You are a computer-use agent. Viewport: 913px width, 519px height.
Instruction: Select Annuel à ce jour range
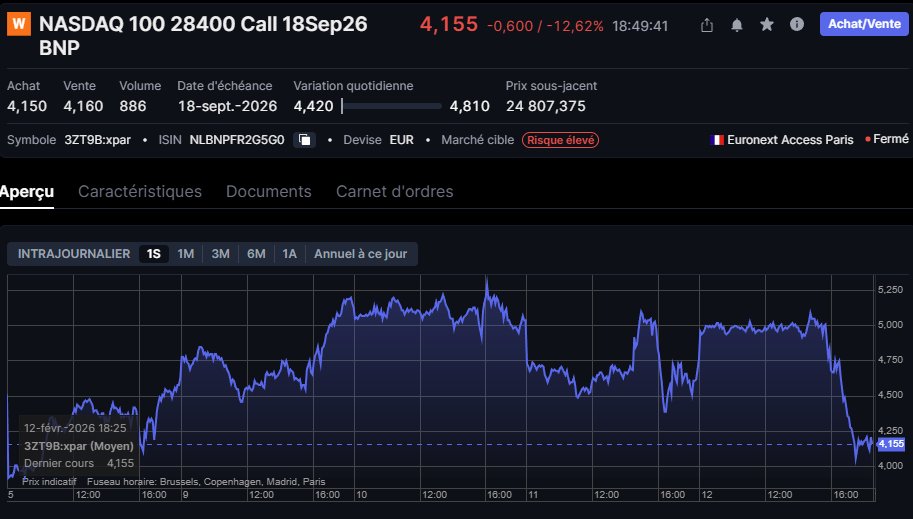(x=360, y=254)
